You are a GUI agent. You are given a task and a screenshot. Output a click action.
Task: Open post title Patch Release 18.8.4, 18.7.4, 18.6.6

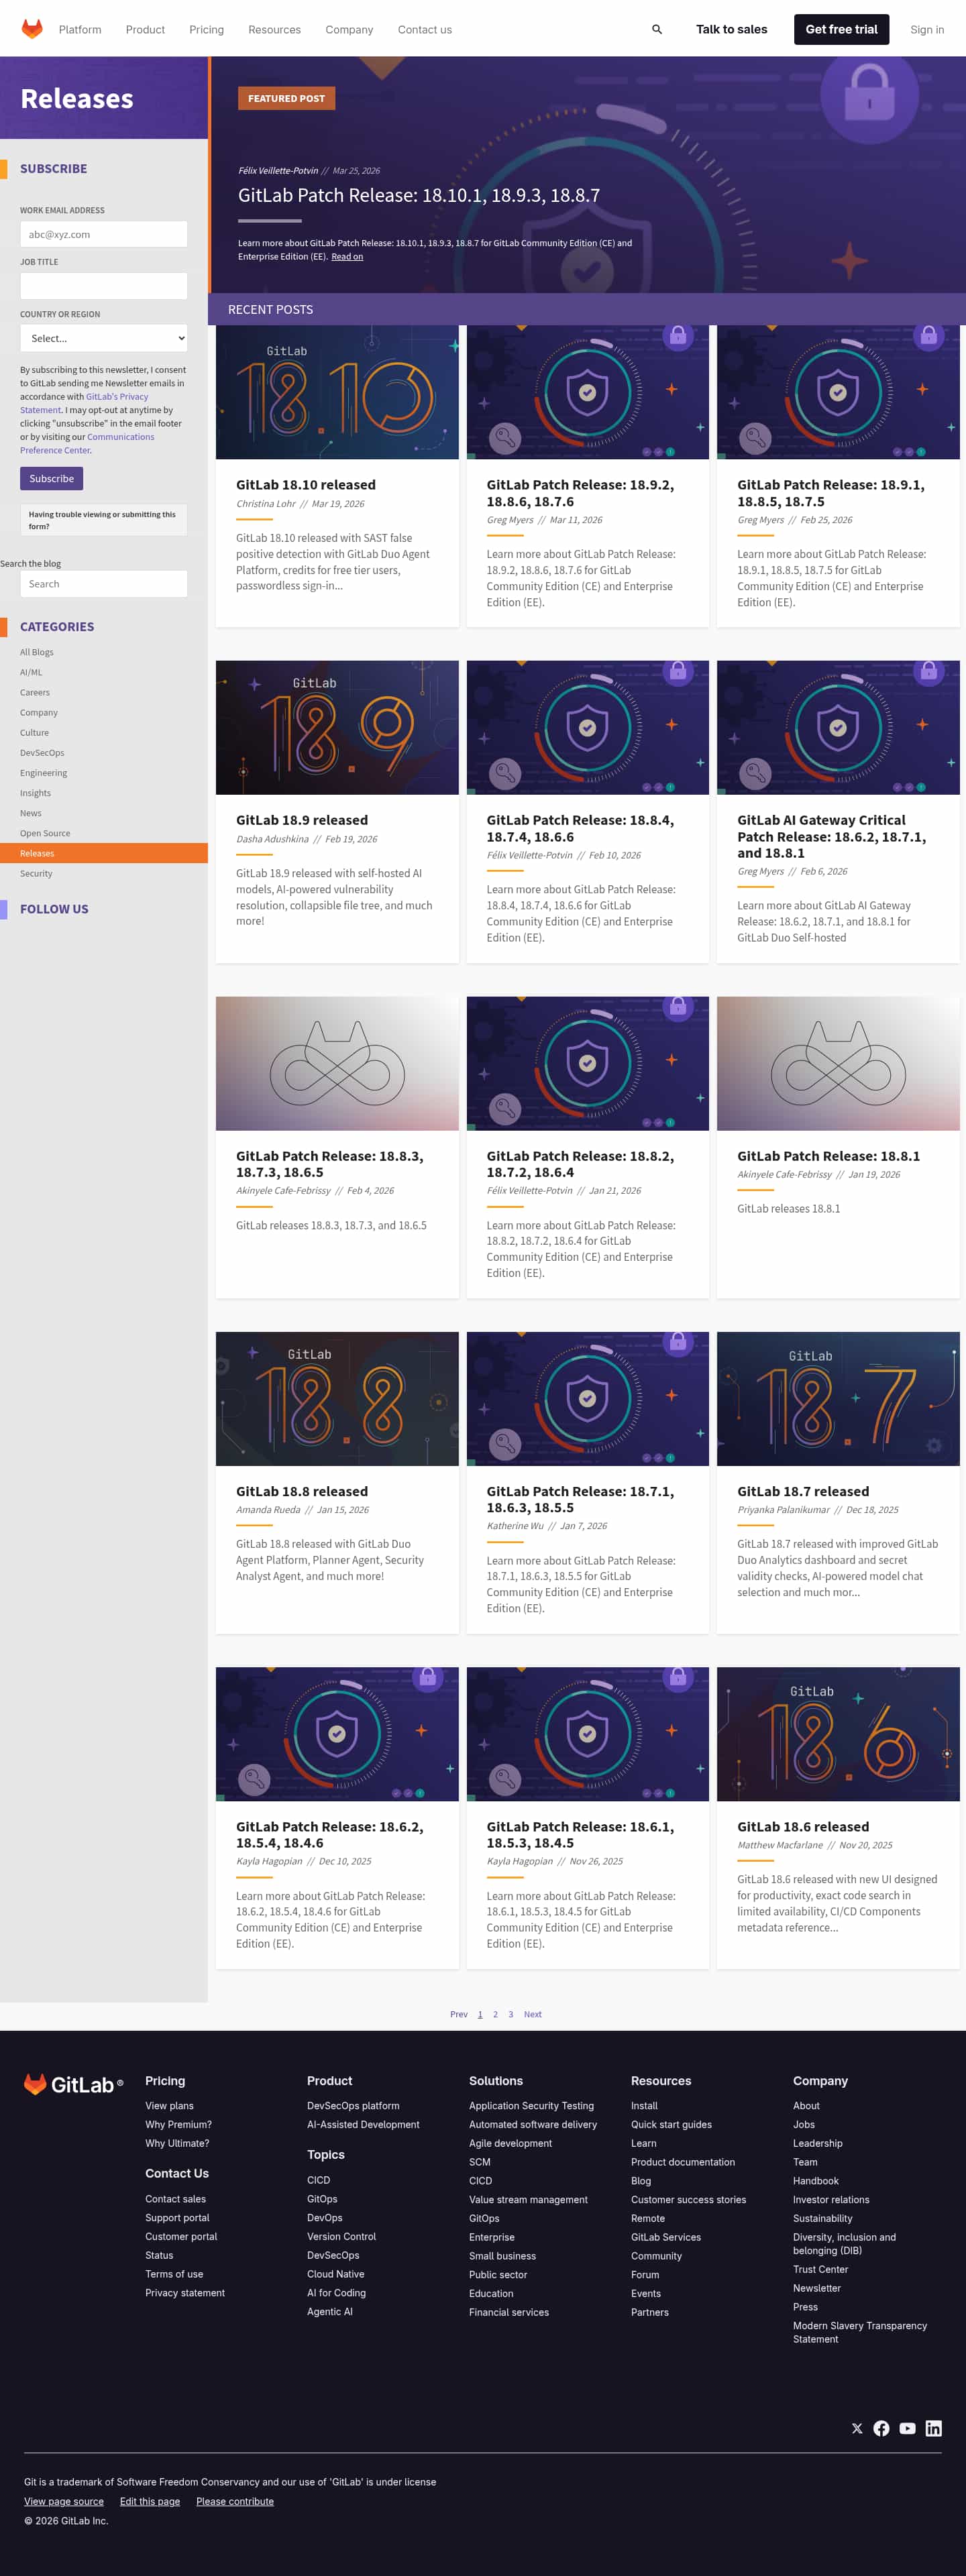(580, 828)
